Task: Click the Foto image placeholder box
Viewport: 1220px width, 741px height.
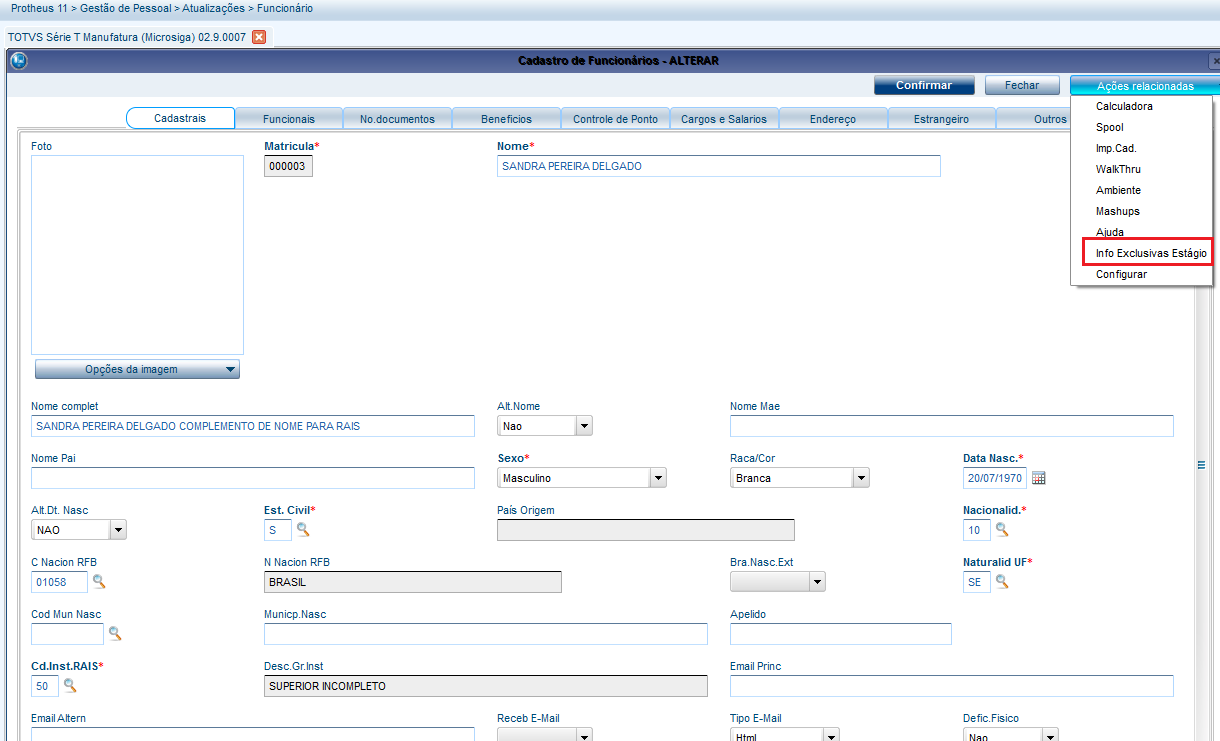Action: click(x=137, y=255)
